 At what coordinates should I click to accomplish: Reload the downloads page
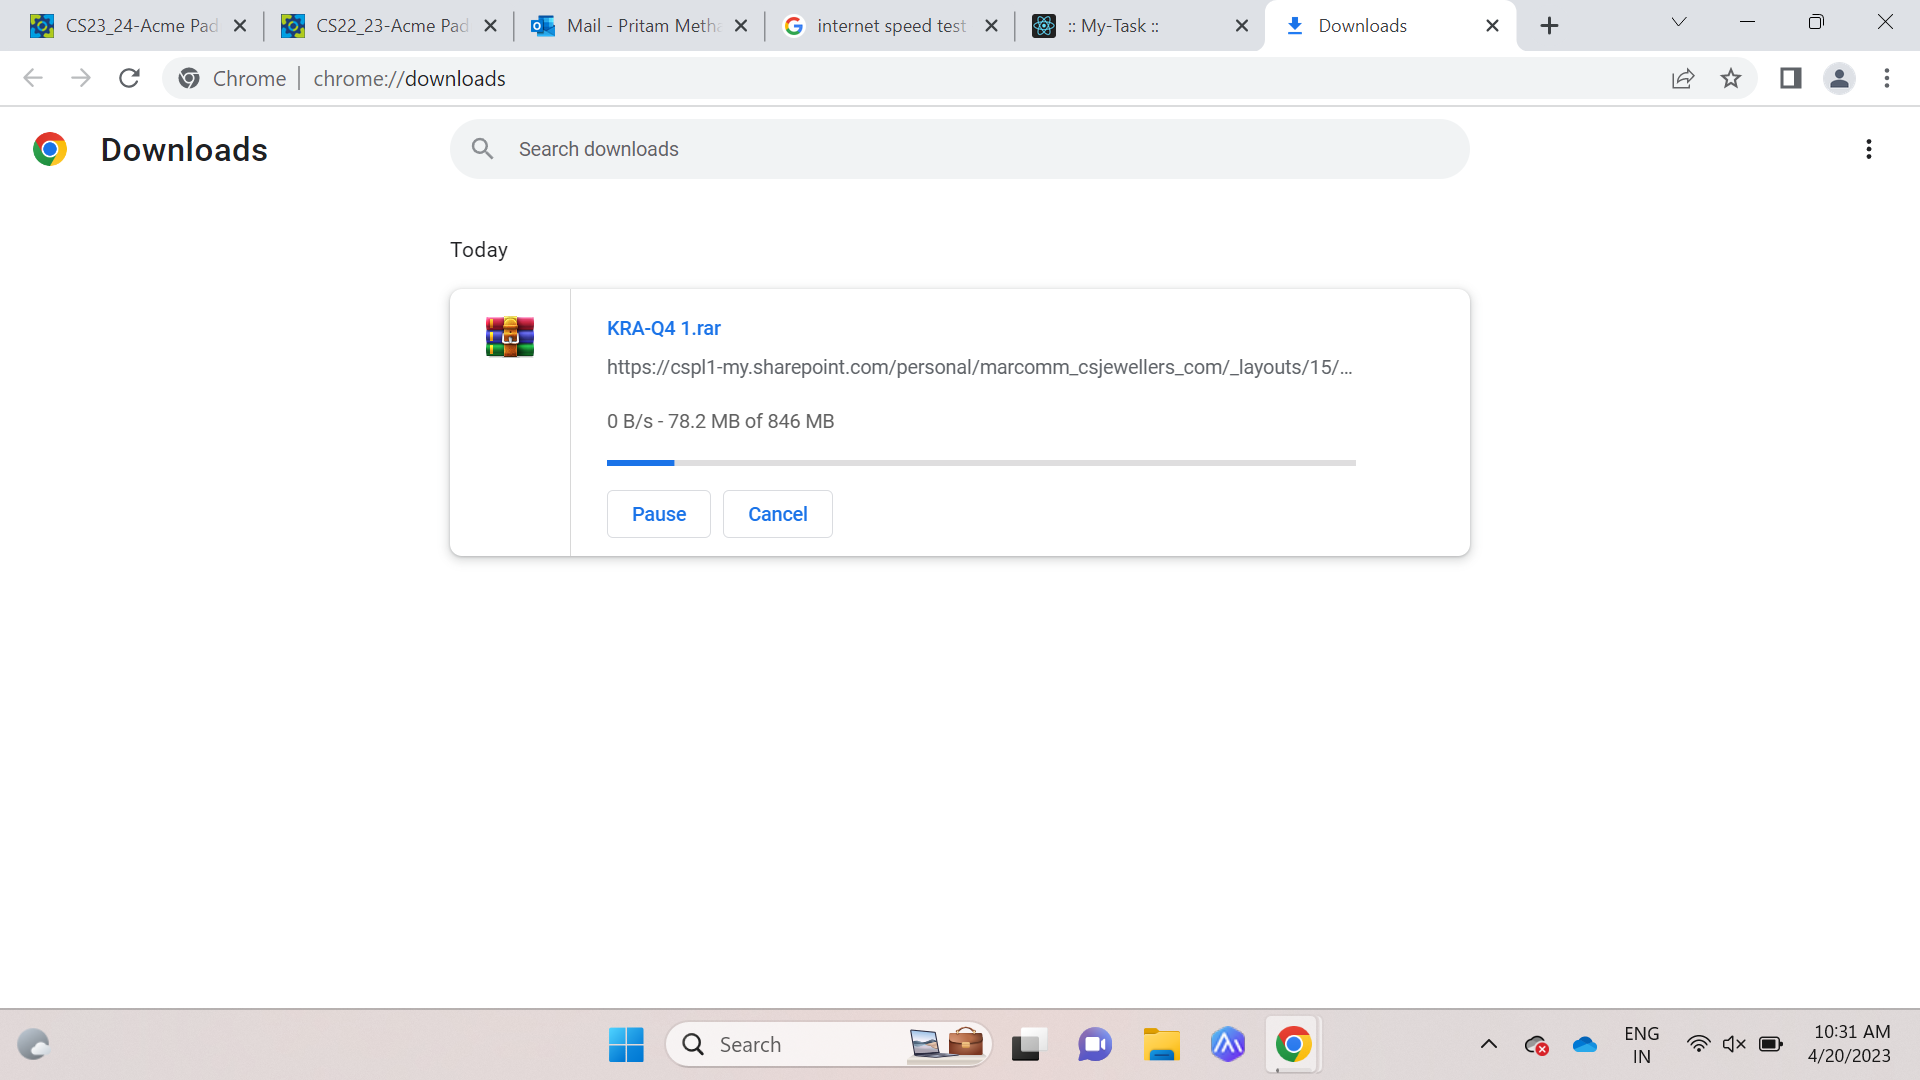pyautogui.click(x=129, y=78)
